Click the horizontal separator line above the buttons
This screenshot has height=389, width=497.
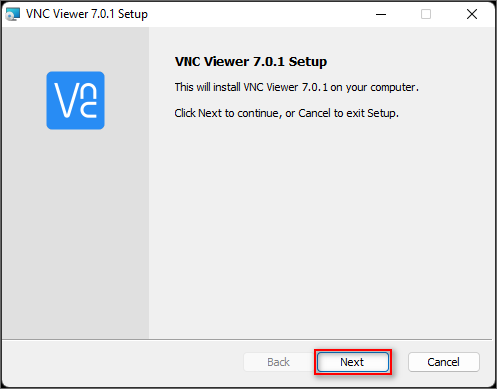[247, 340]
